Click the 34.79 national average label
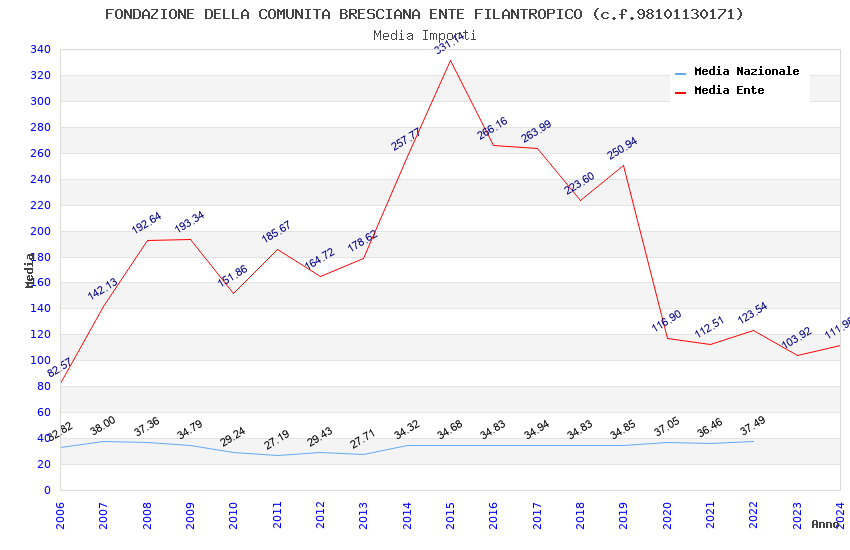This screenshot has height=550, width=850. (189, 430)
